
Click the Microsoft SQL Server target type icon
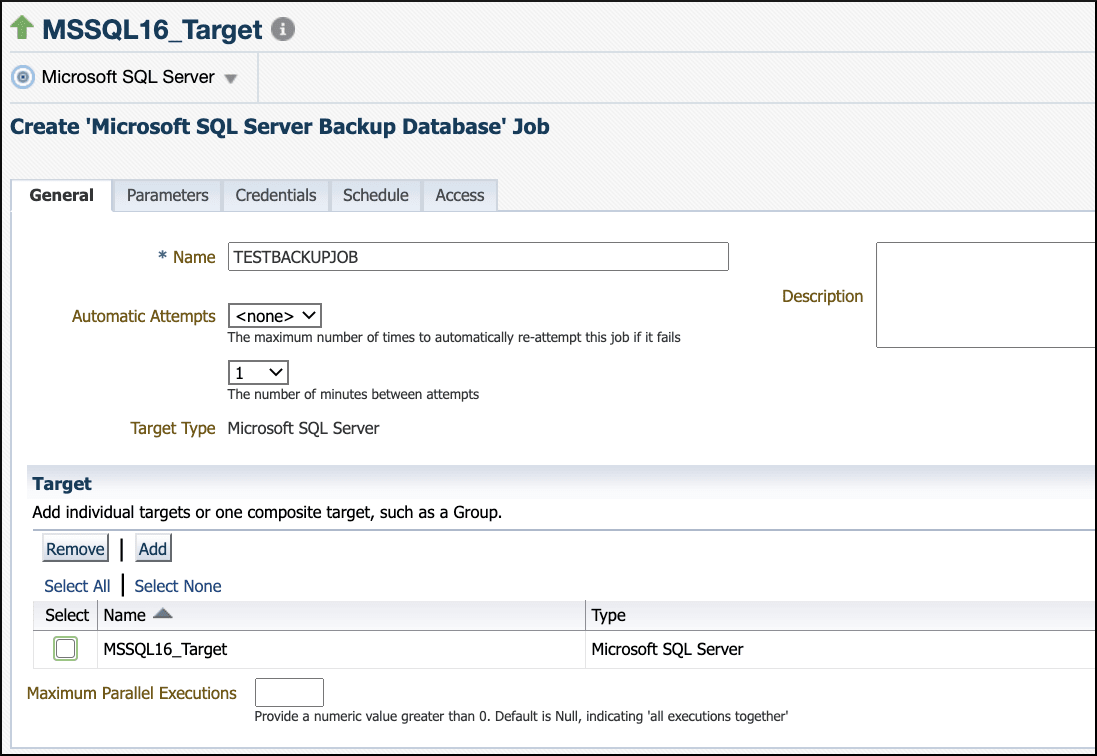pos(22,77)
